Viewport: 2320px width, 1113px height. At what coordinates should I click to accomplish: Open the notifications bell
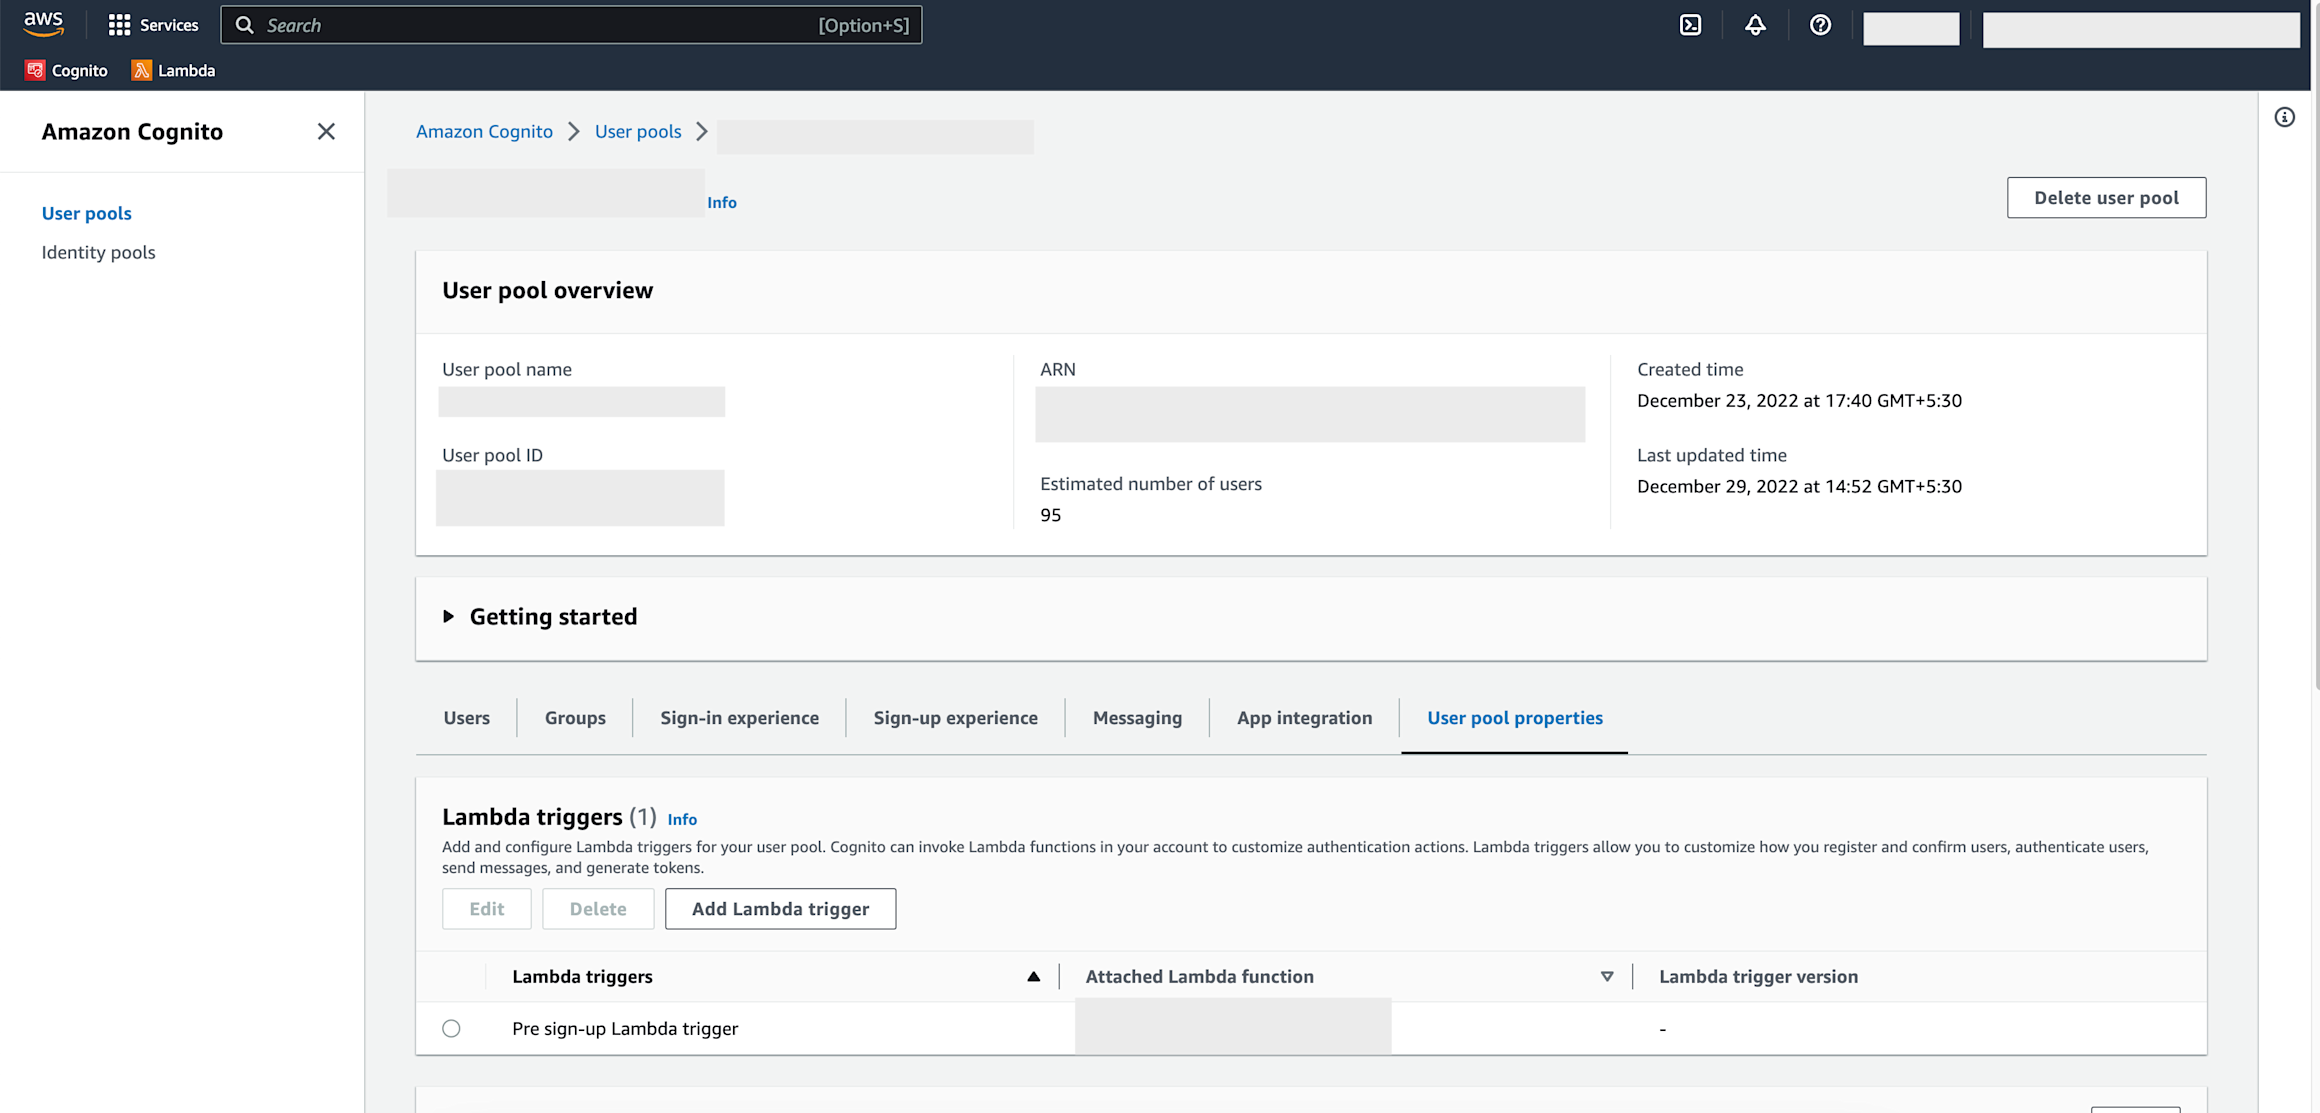point(1755,25)
